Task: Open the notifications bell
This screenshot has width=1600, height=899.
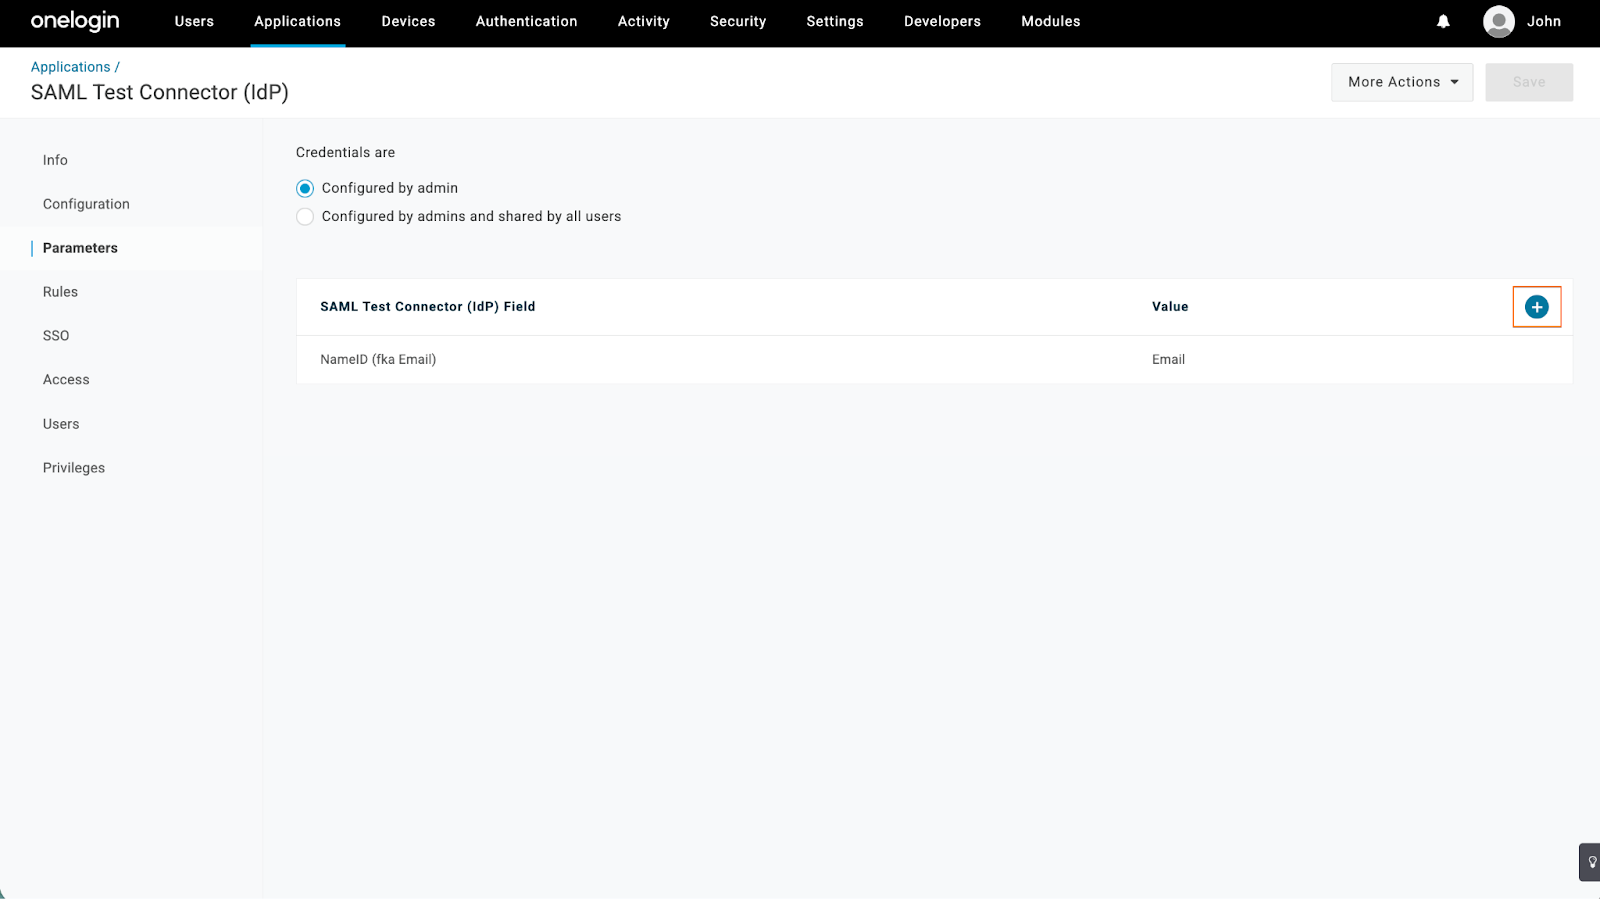Action: (1443, 21)
